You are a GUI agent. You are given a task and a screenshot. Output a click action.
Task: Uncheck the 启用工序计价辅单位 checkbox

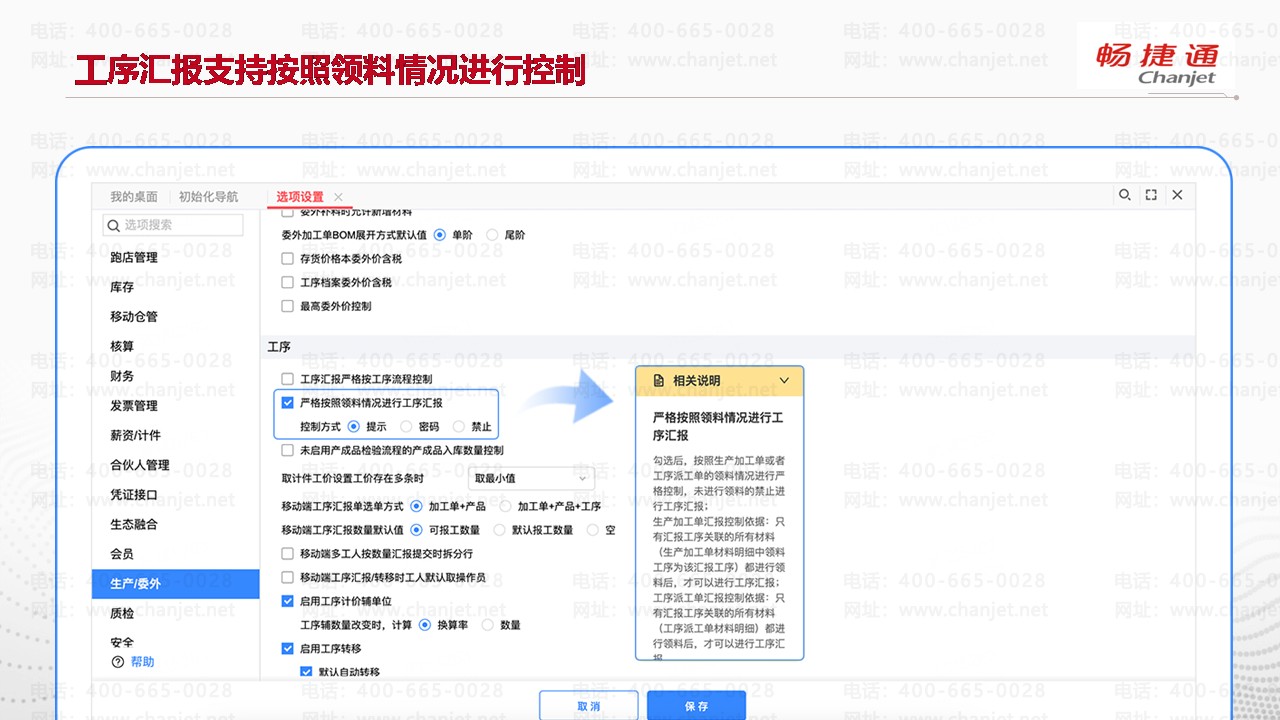point(288,601)
